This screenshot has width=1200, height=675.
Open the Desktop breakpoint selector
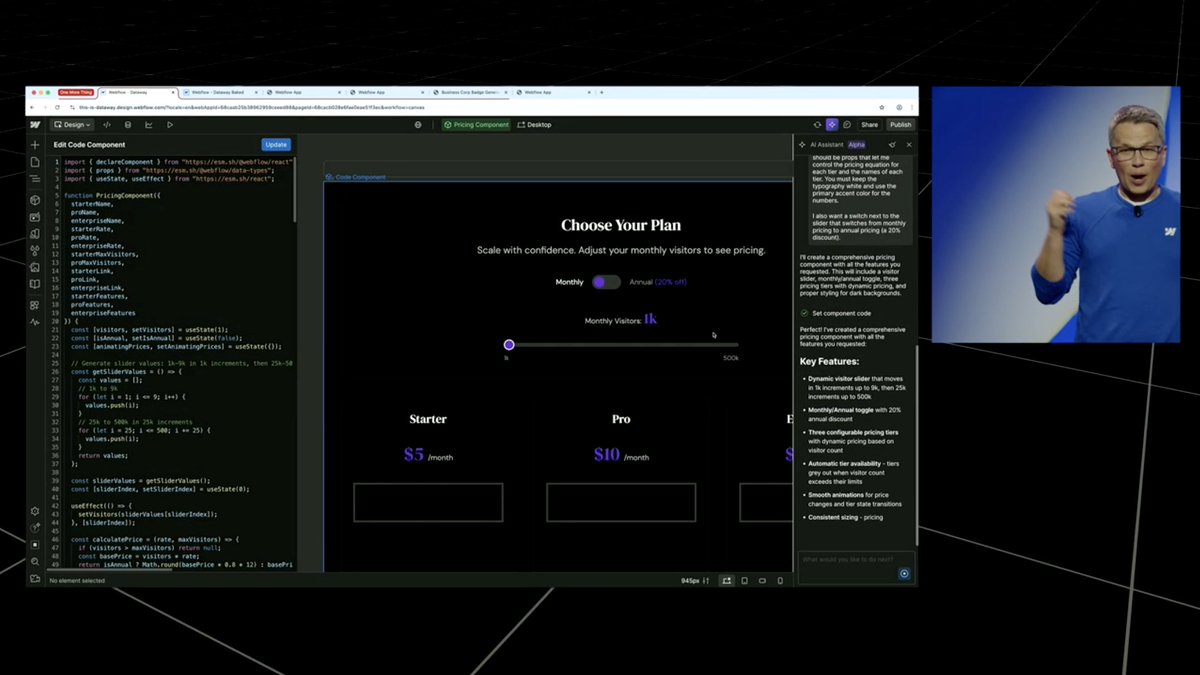(535, 125)
